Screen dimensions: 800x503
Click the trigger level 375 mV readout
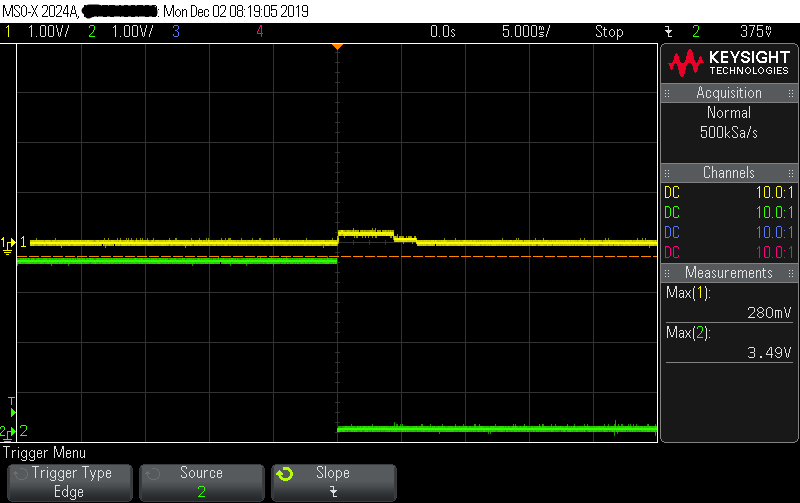756,32
